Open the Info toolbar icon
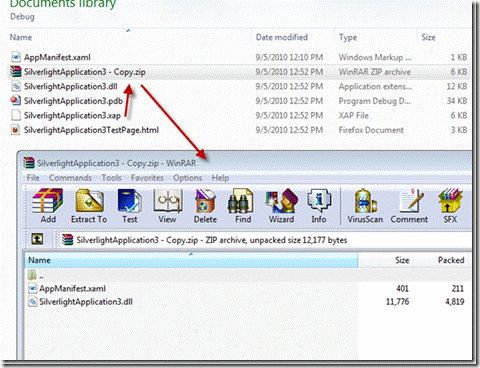 pos(319,201)
